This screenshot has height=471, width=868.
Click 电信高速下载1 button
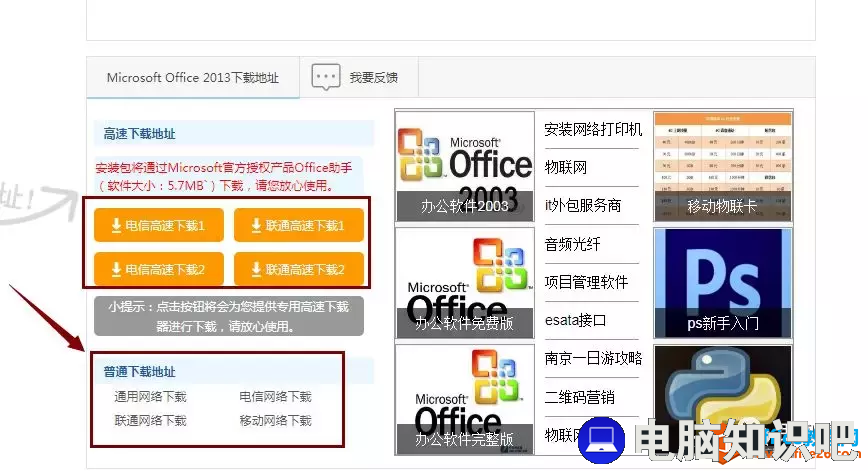159,225
